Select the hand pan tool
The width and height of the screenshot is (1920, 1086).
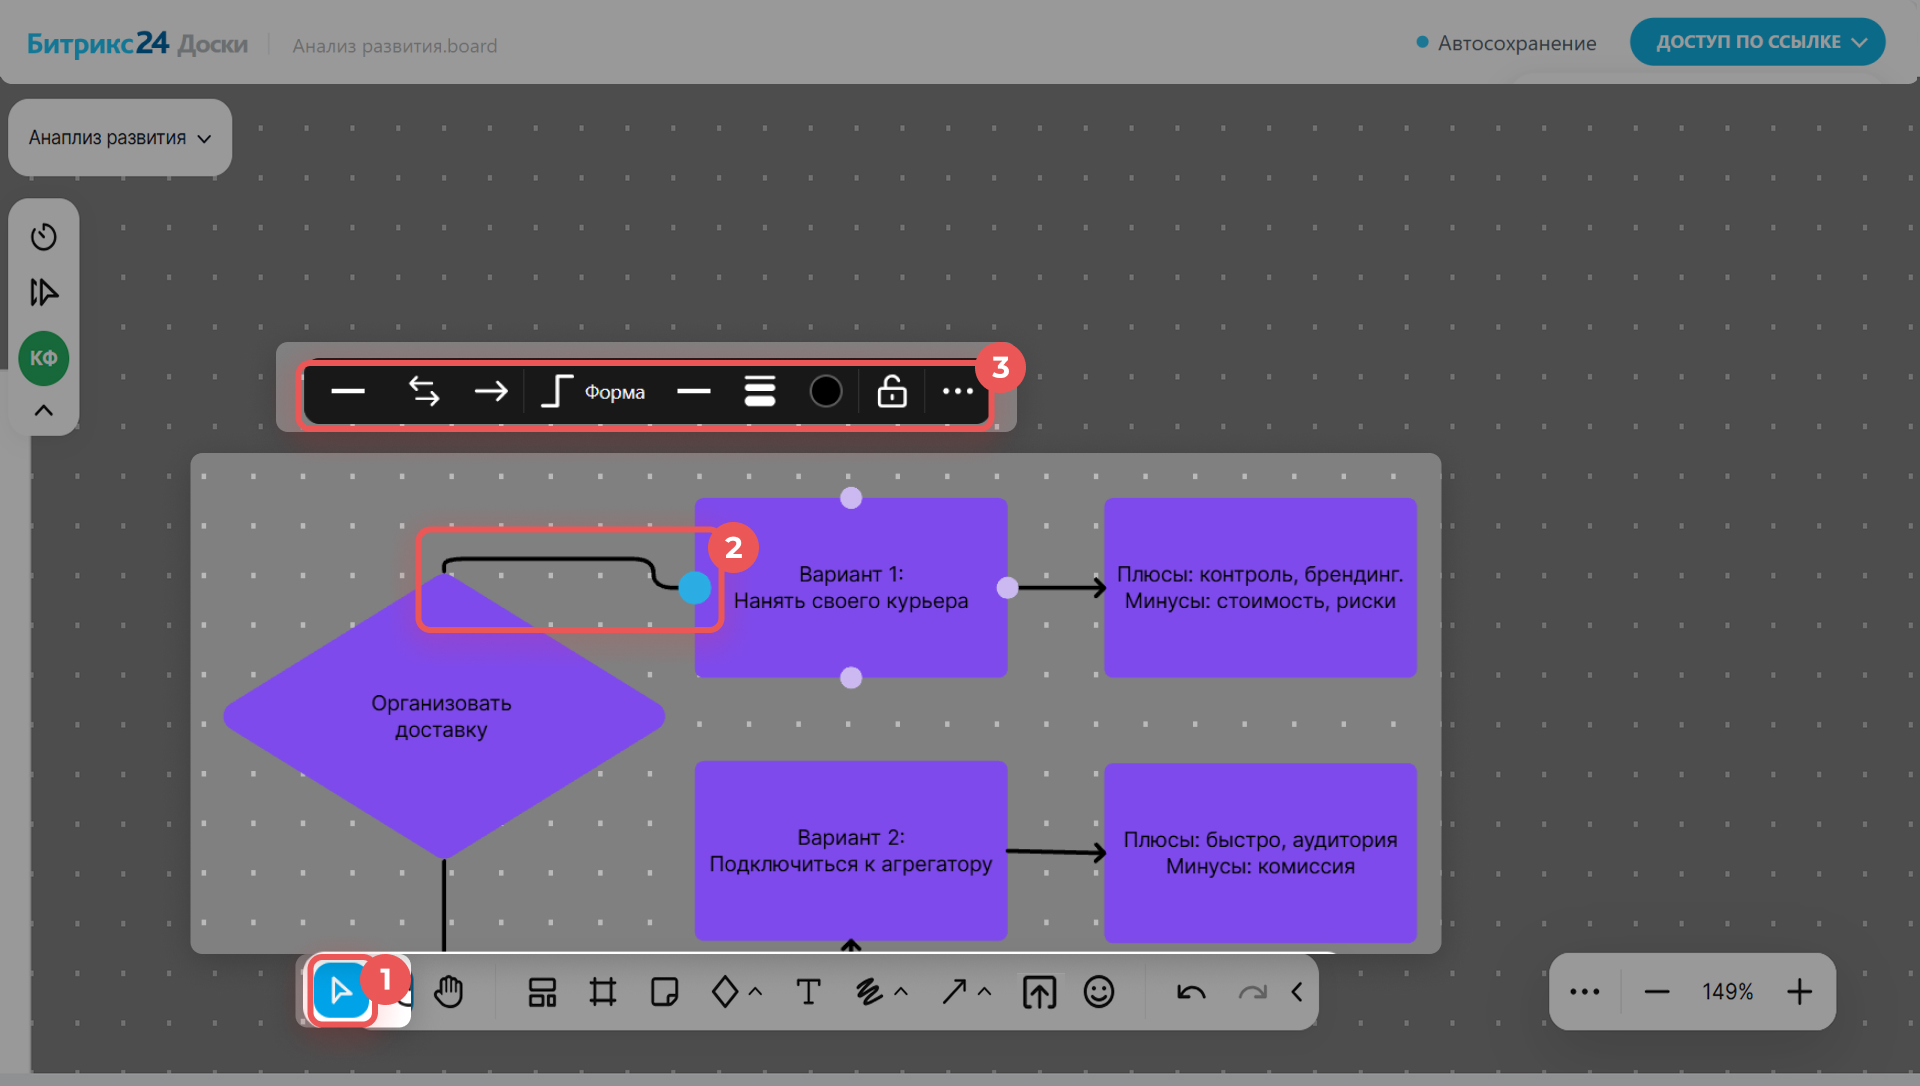[449, 992]
